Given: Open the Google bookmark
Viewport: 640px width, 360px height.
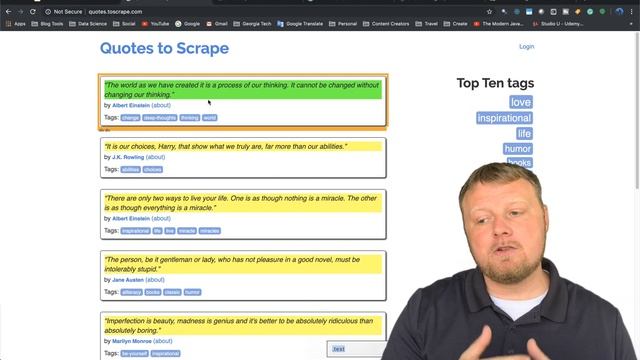Looking at the screenshot, I should 188,24.
